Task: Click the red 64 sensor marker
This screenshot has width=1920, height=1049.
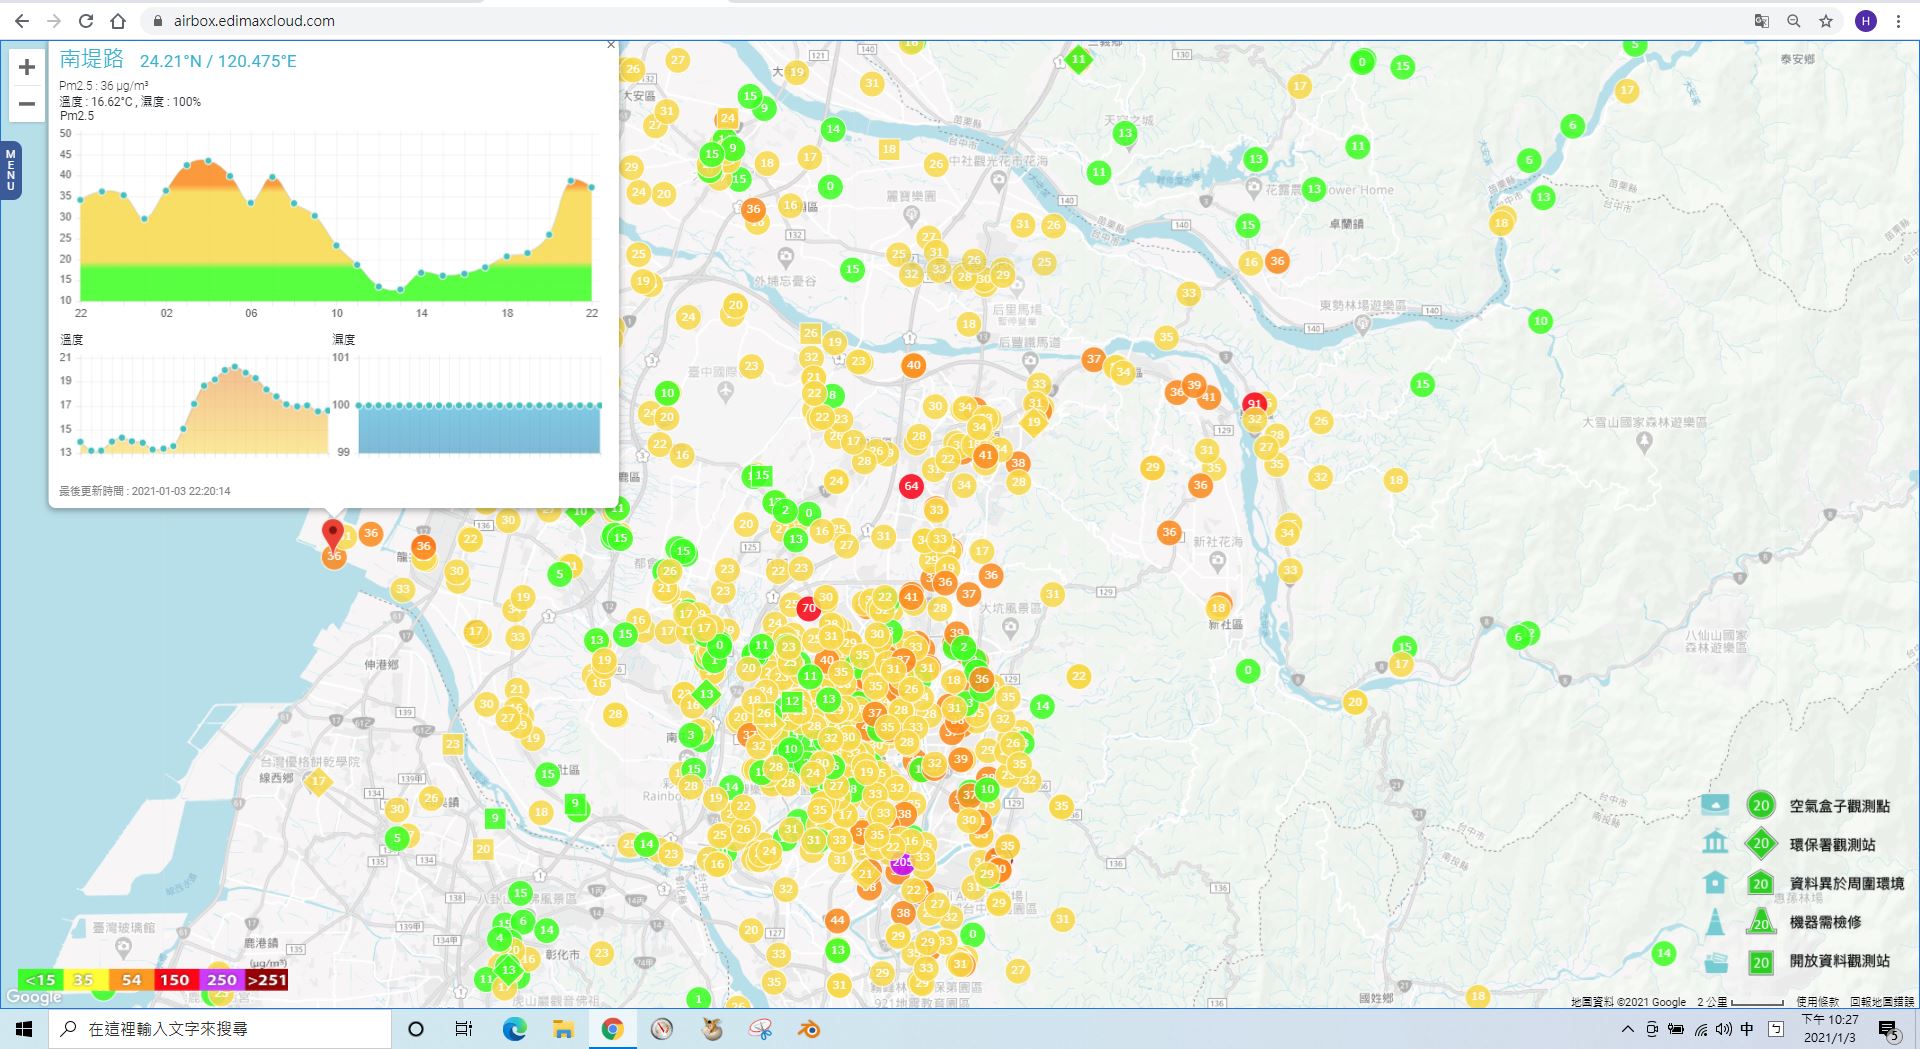Action: [x=911, y=486]
